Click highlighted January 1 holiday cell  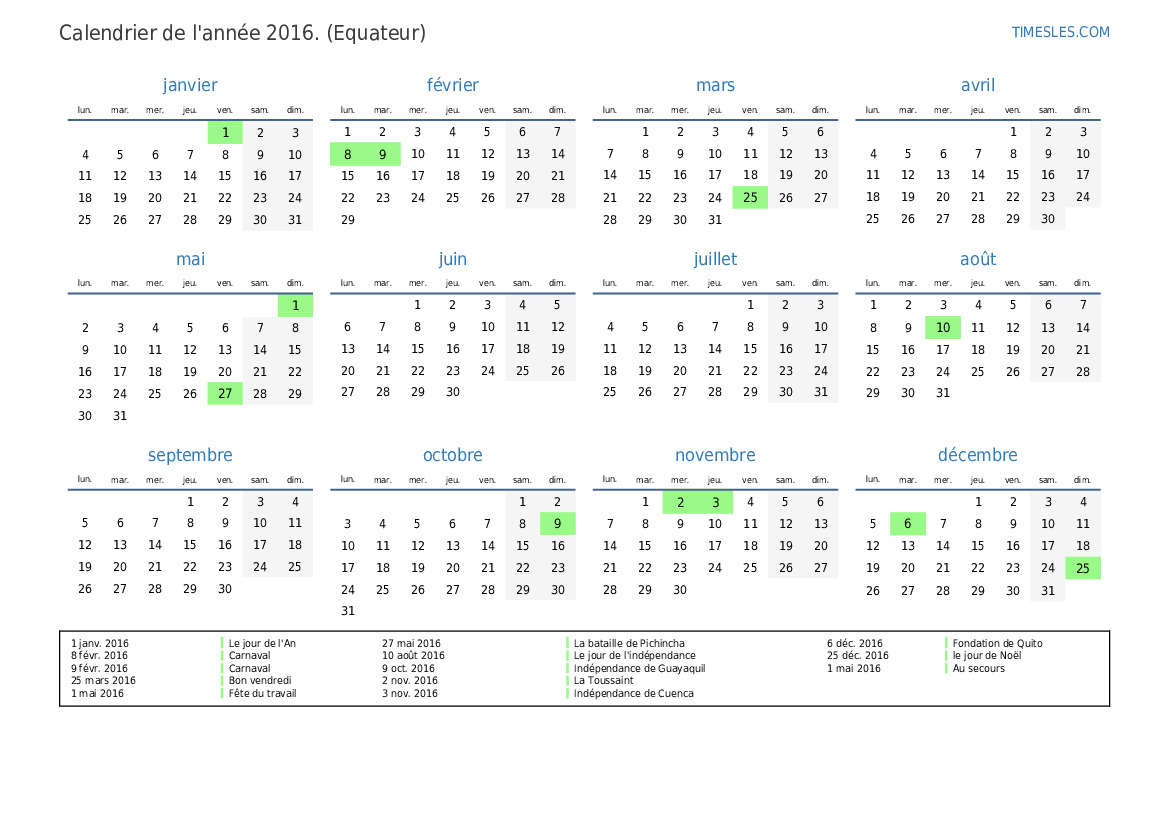(x=225, y=133)
